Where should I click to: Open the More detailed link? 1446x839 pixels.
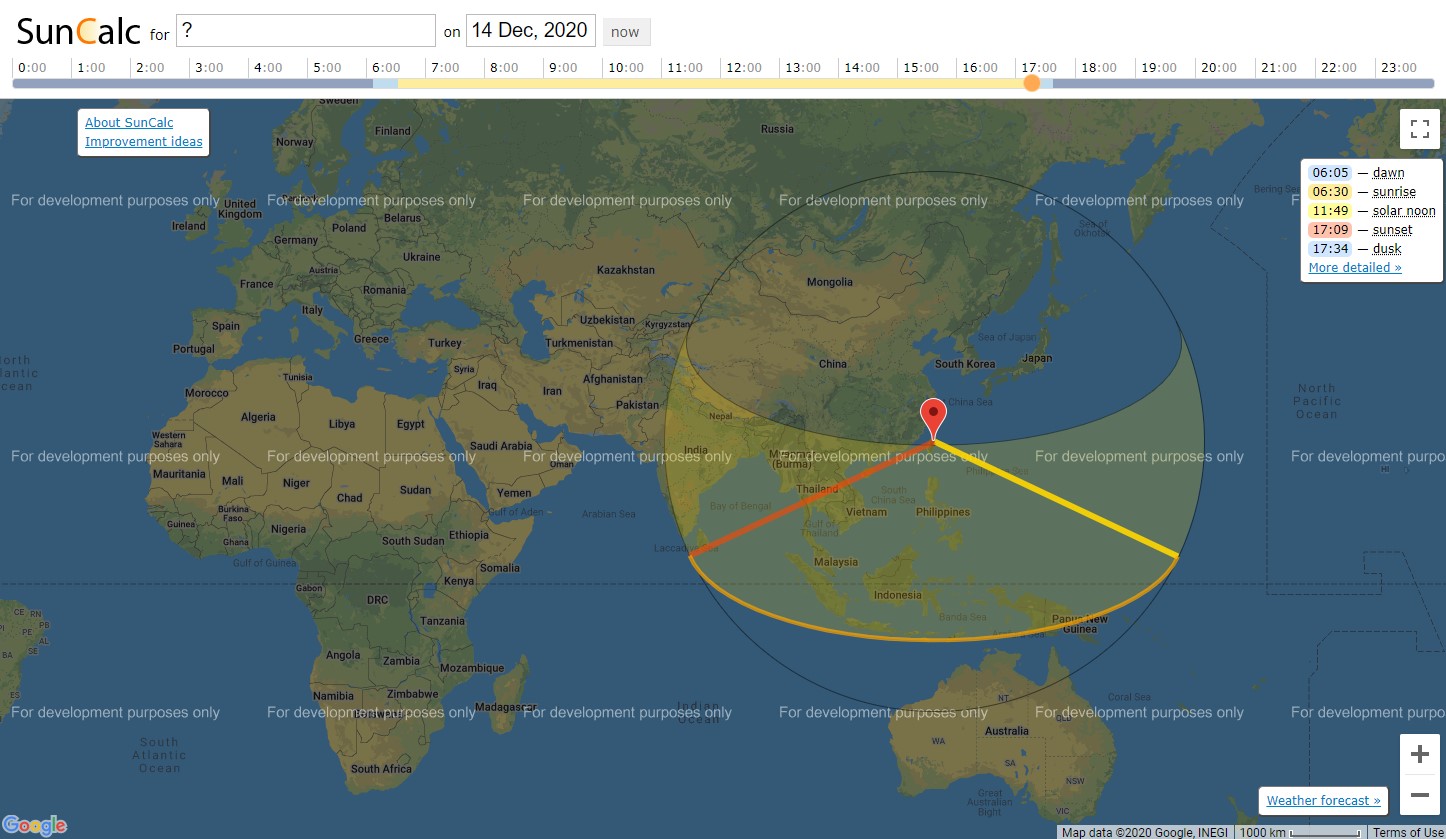tap(1355, 267)
